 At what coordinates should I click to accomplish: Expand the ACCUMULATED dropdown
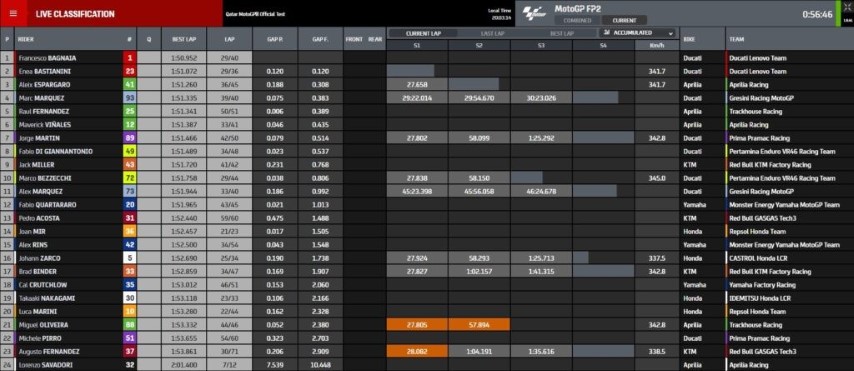tap(637, 33)
